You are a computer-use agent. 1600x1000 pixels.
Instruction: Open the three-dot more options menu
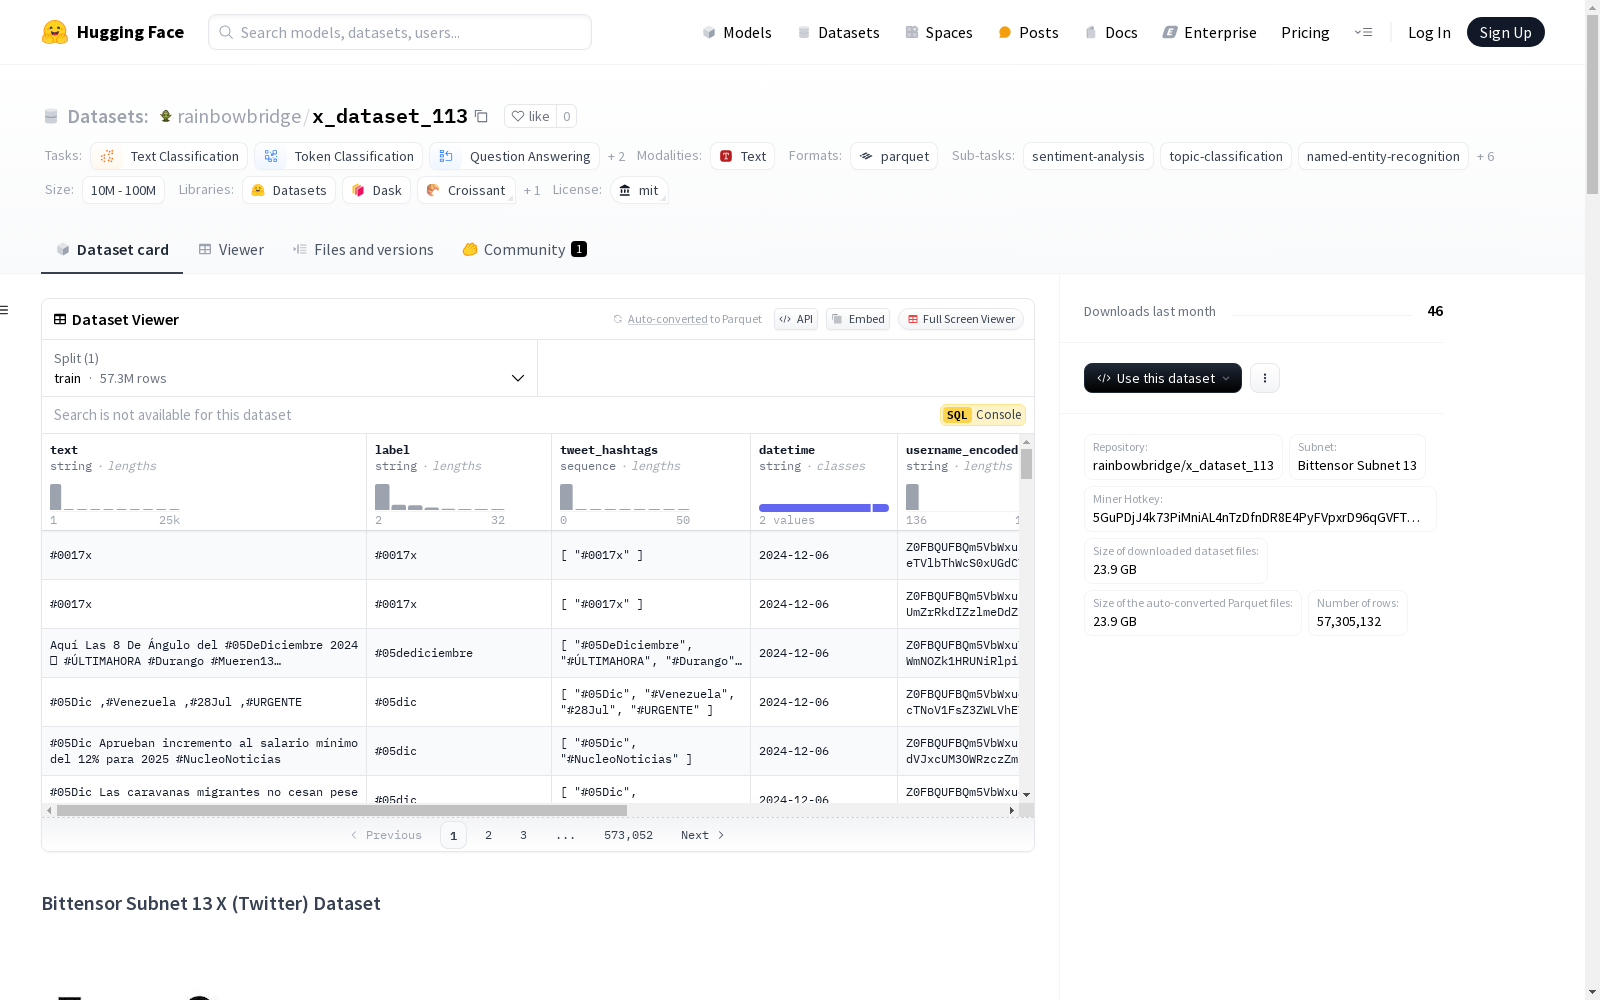[1265, 378]
